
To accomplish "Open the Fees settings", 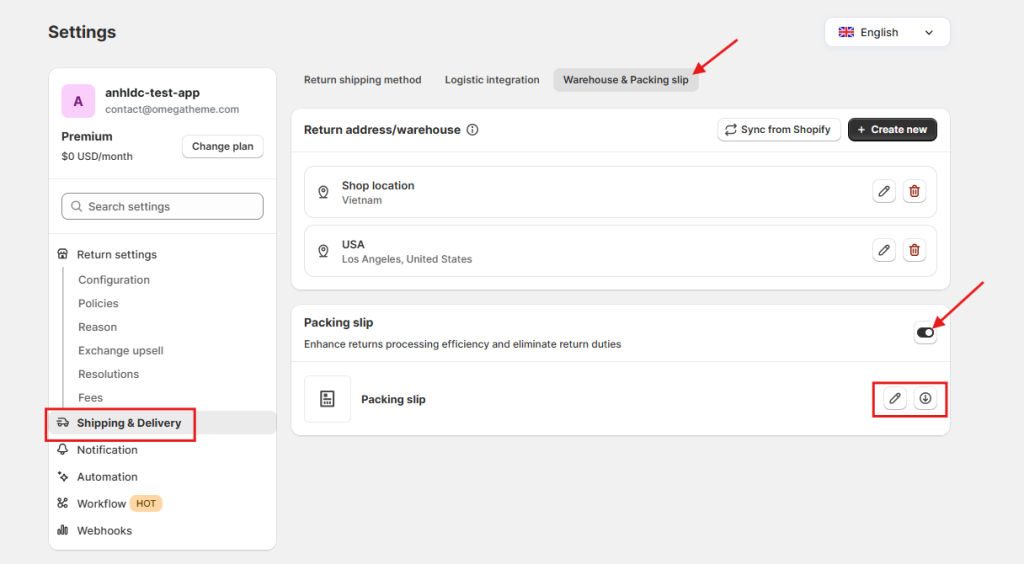I will click(90, 398).
